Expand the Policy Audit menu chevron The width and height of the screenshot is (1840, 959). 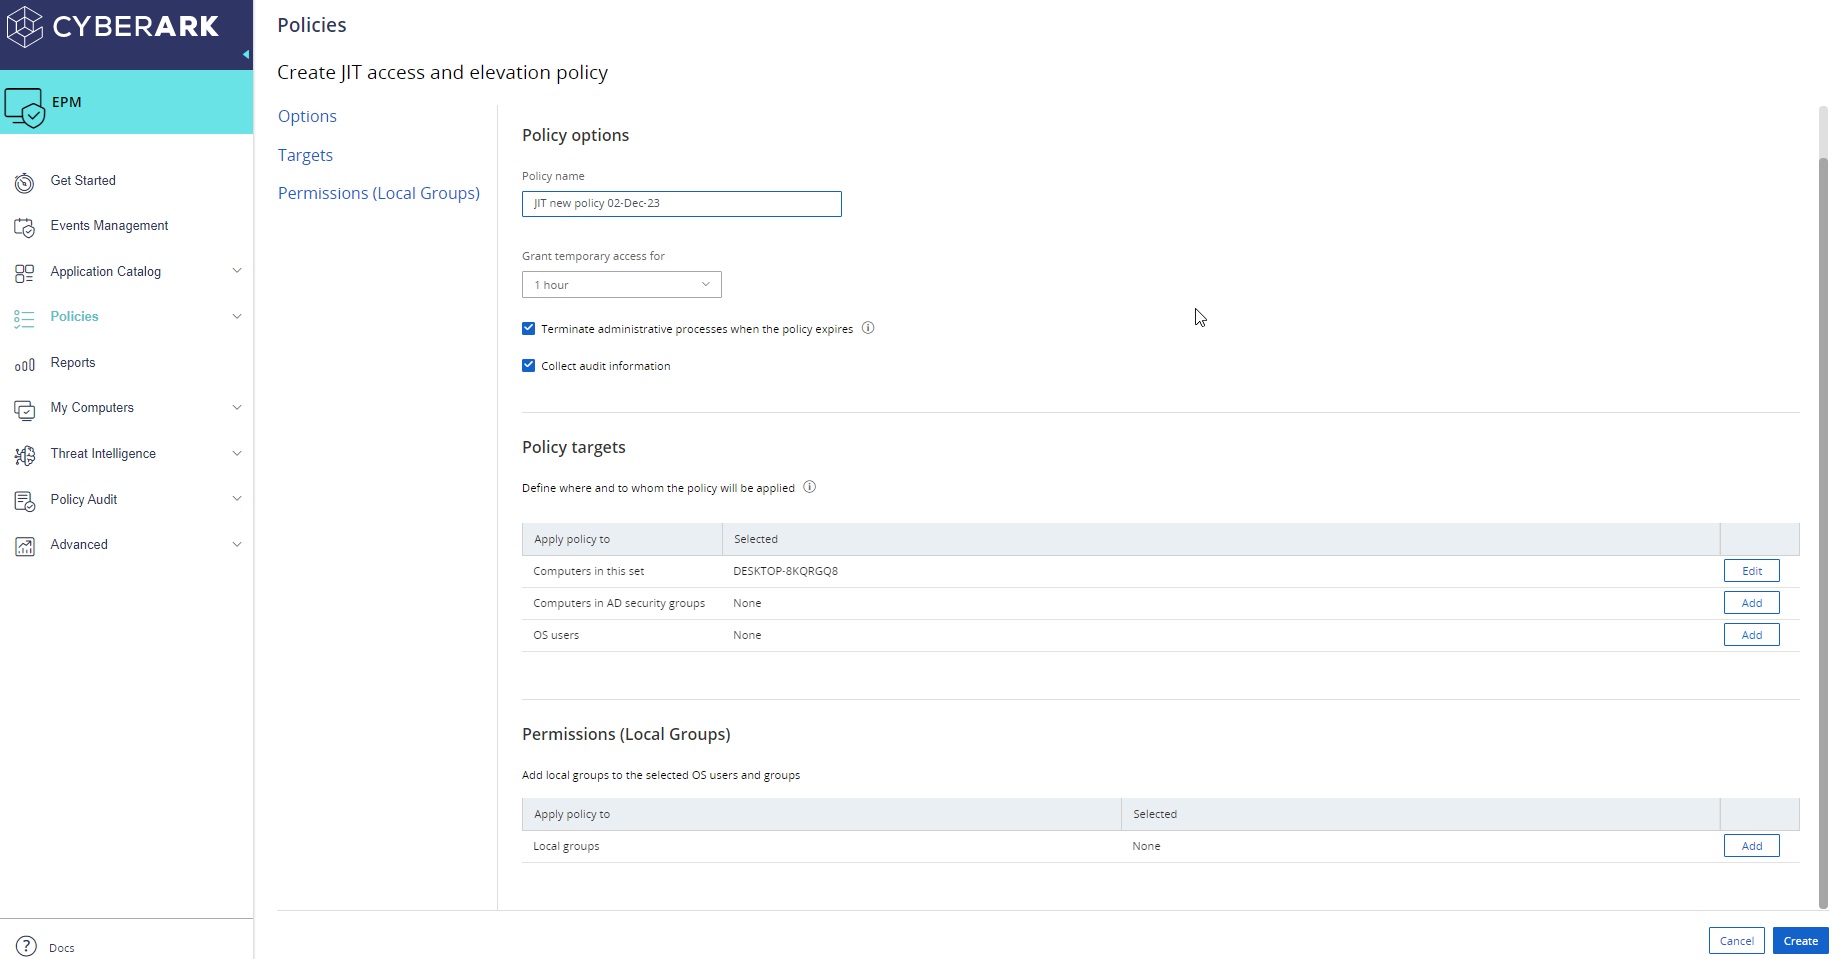(x=237, y=498)
